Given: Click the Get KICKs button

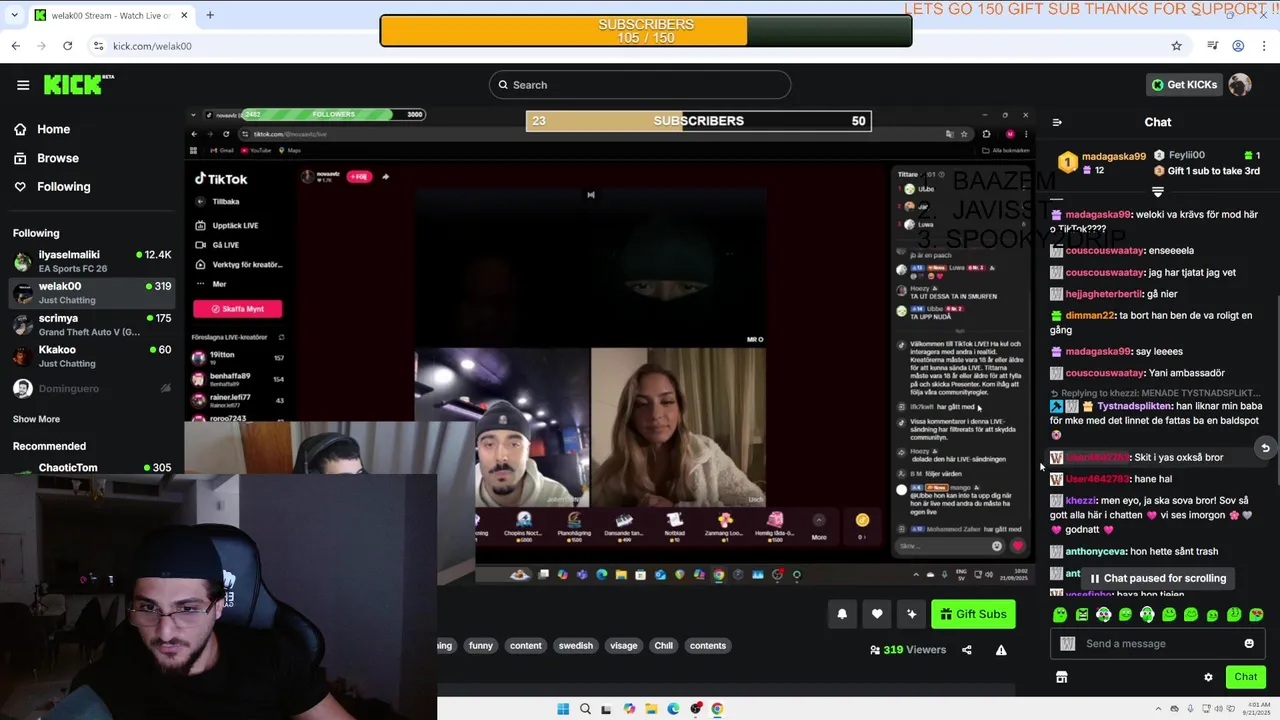Looking at the screenshot, I should pyautogui.click(x=1184, y=85).
